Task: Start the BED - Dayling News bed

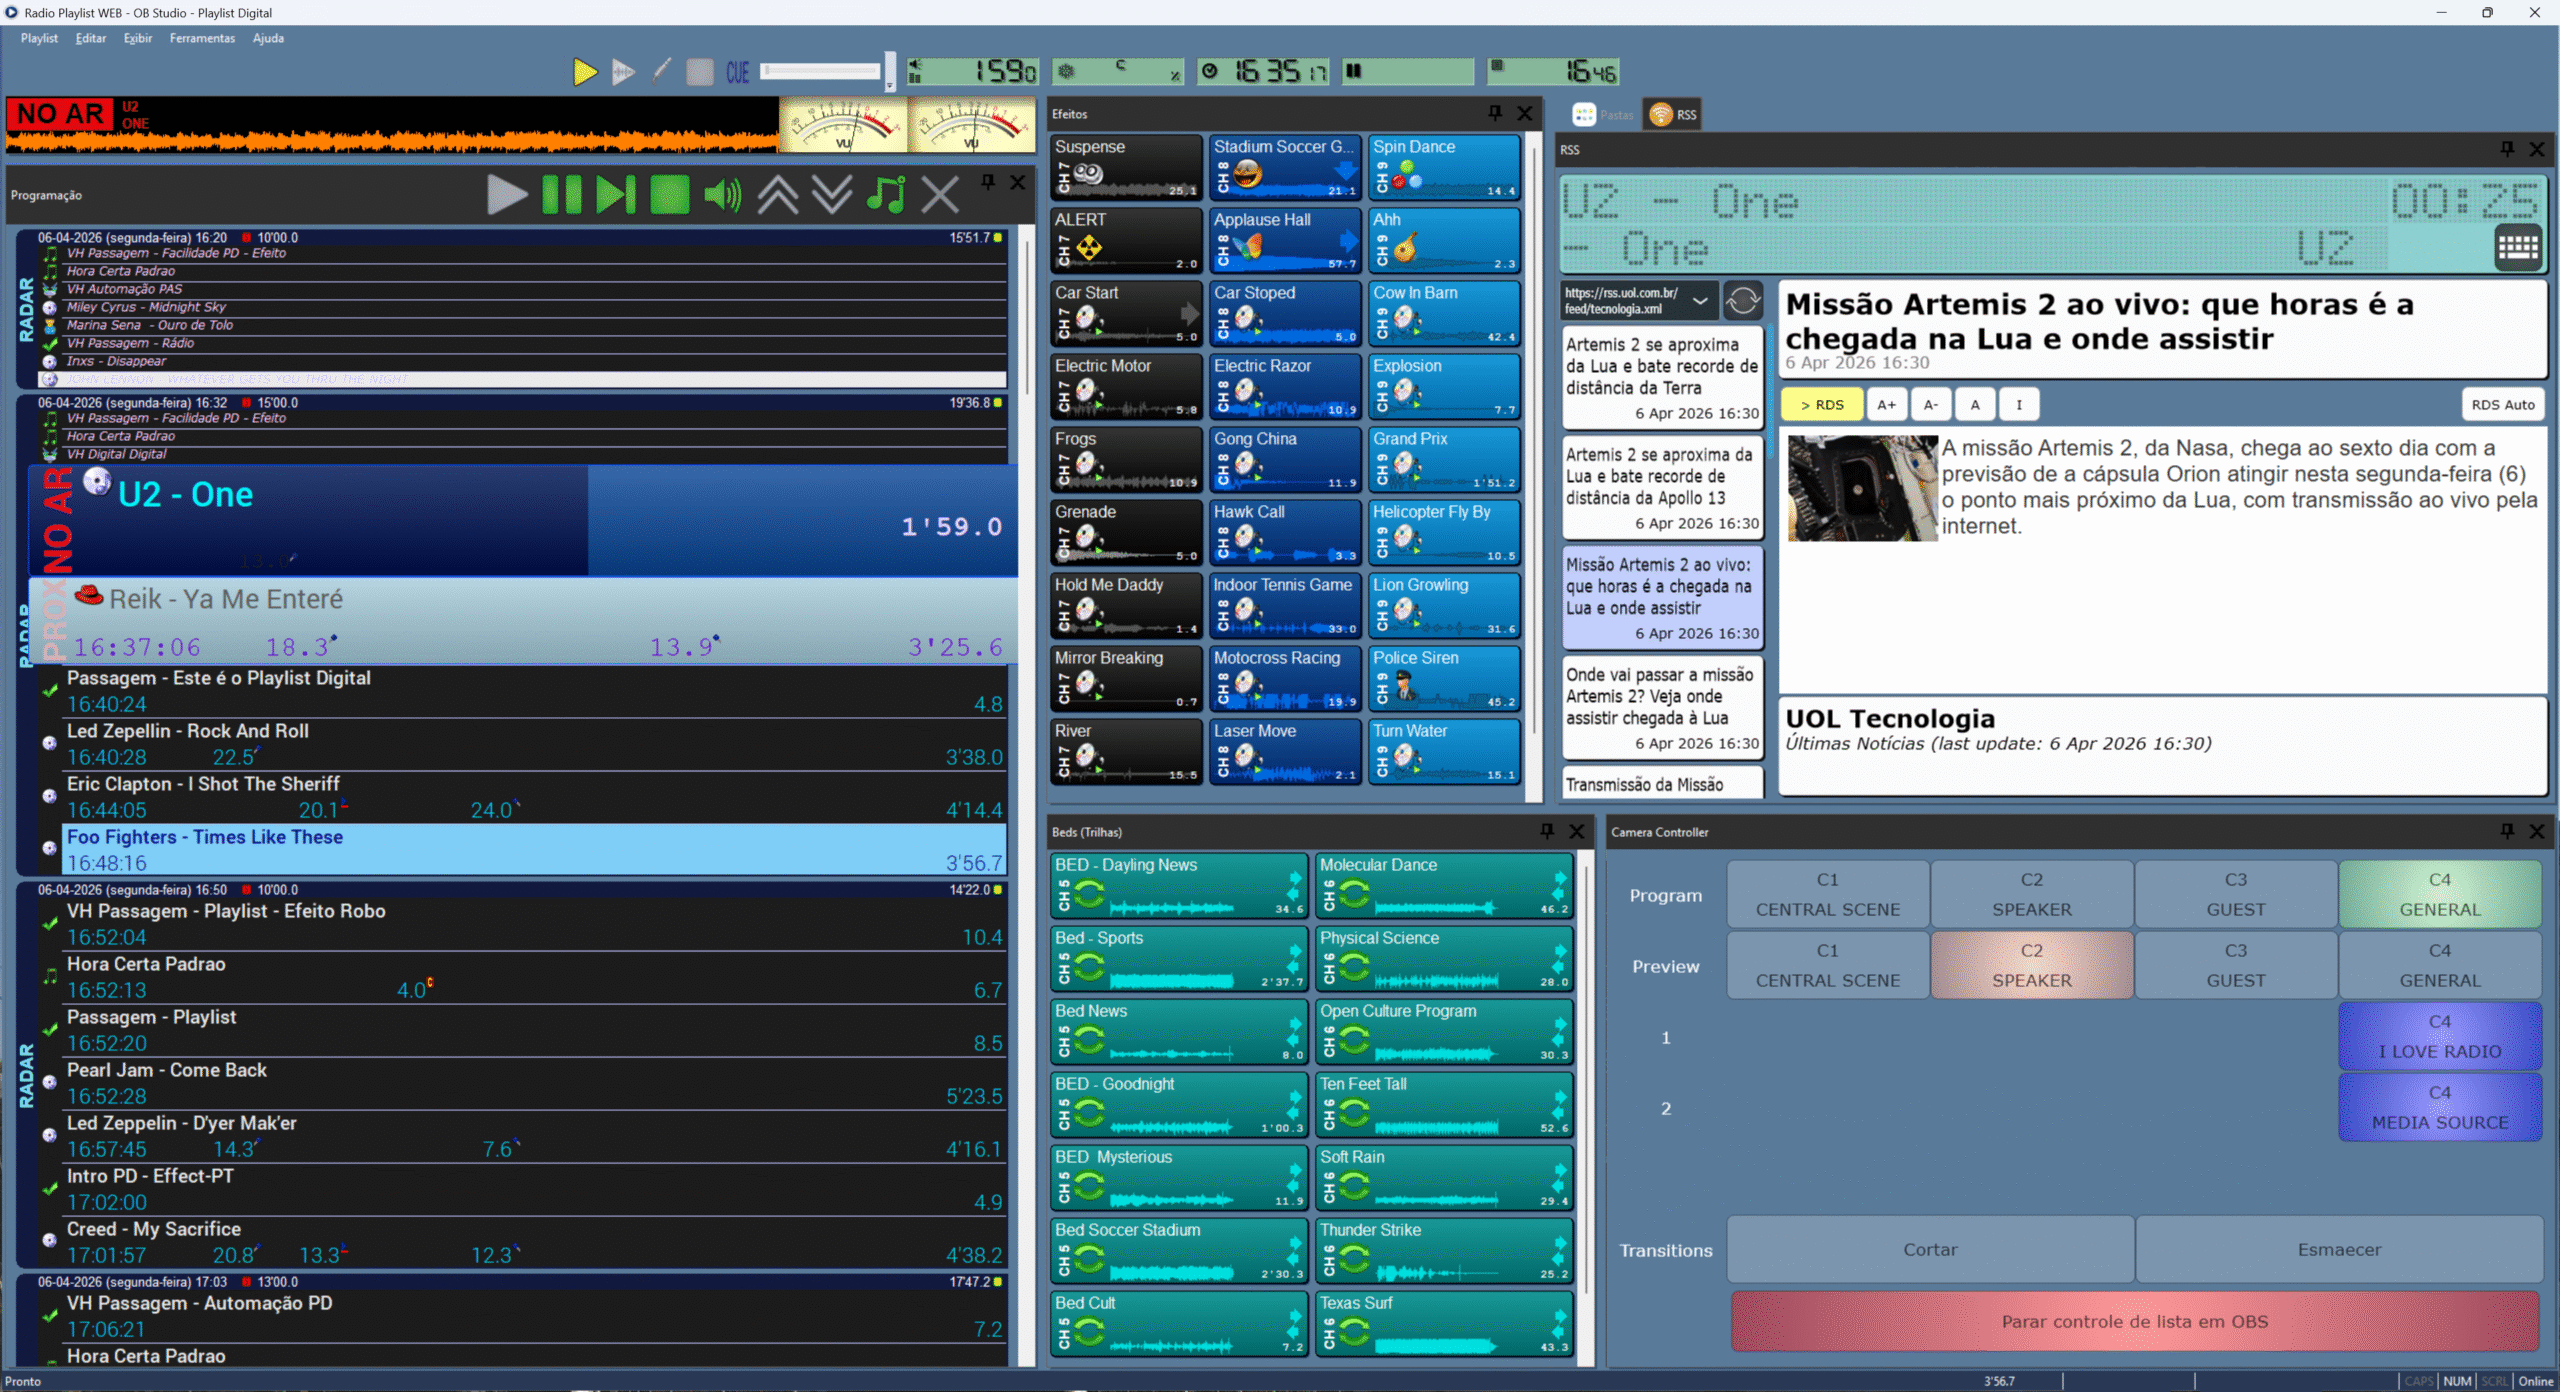Action: pos(1179,886)
